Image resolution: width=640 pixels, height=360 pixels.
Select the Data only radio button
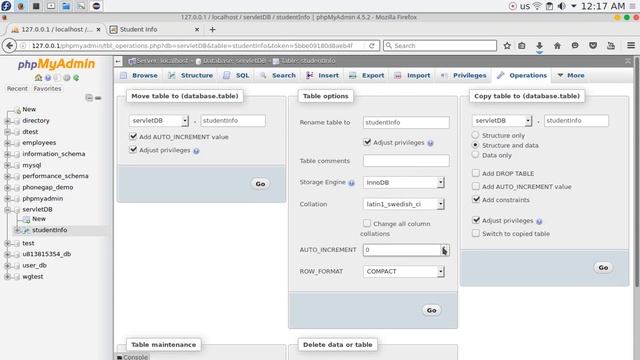[476, 155]
